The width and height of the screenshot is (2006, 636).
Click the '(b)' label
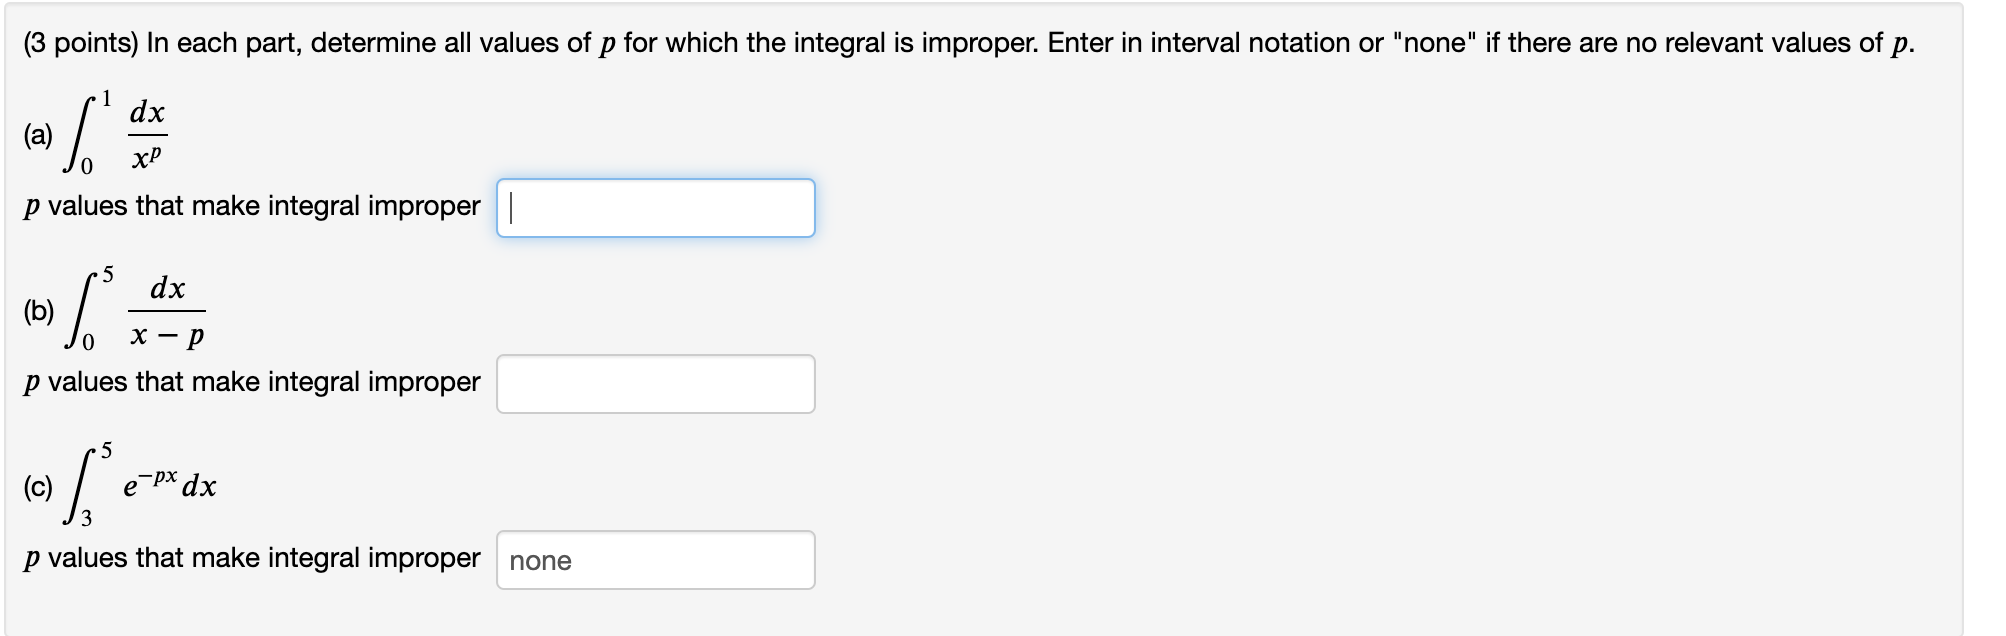click(x=37, y=311)
